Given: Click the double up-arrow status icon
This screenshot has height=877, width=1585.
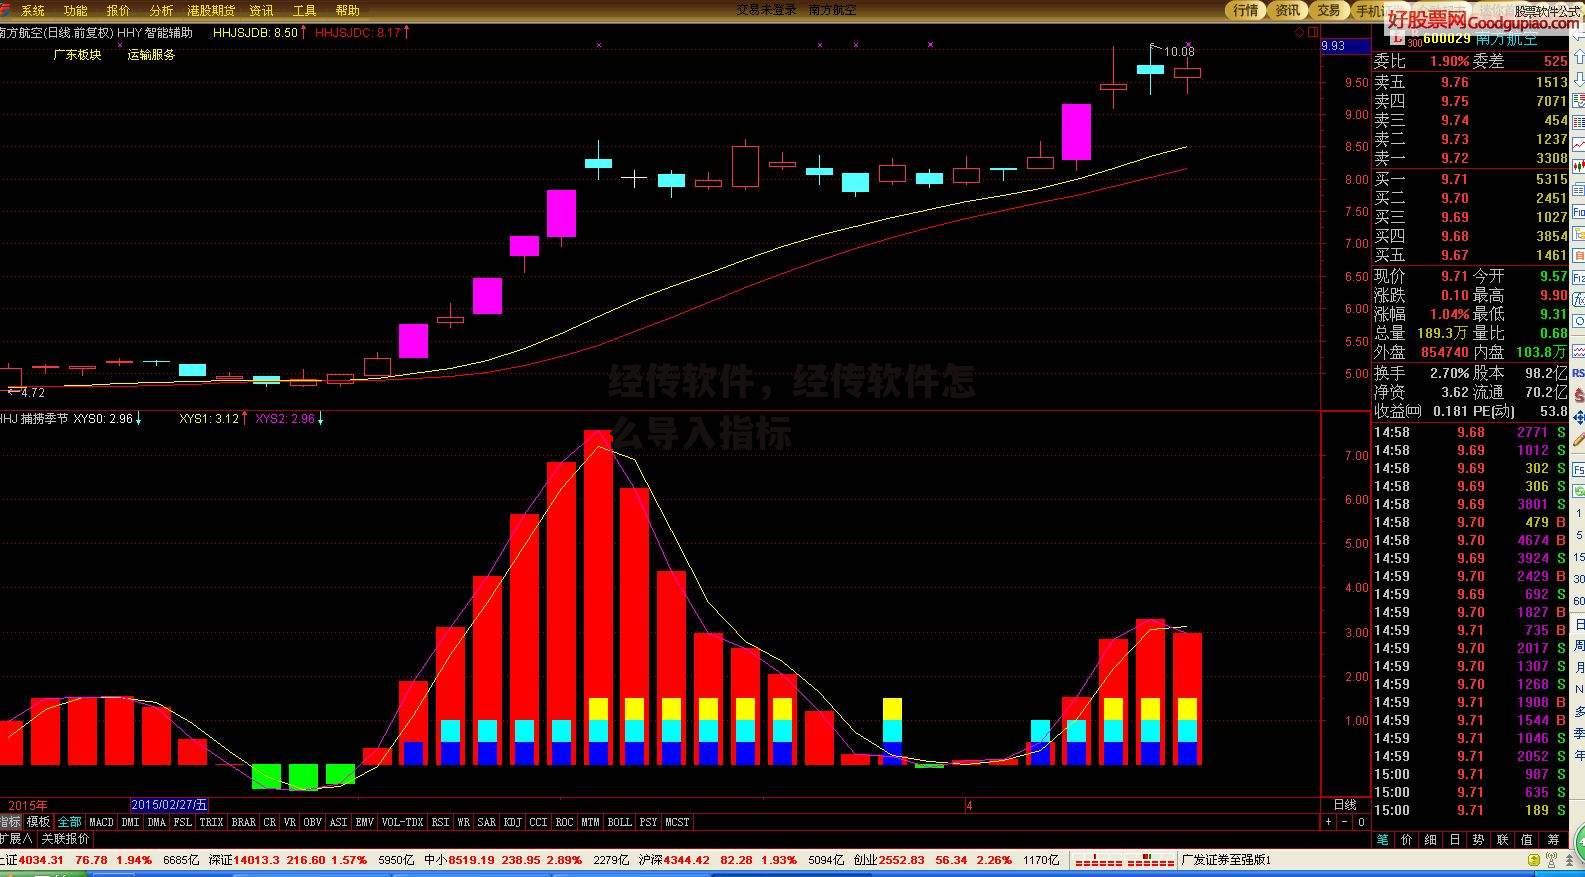Looking at the screenshot, I should pyautogui.click(x=1569, y=860).
